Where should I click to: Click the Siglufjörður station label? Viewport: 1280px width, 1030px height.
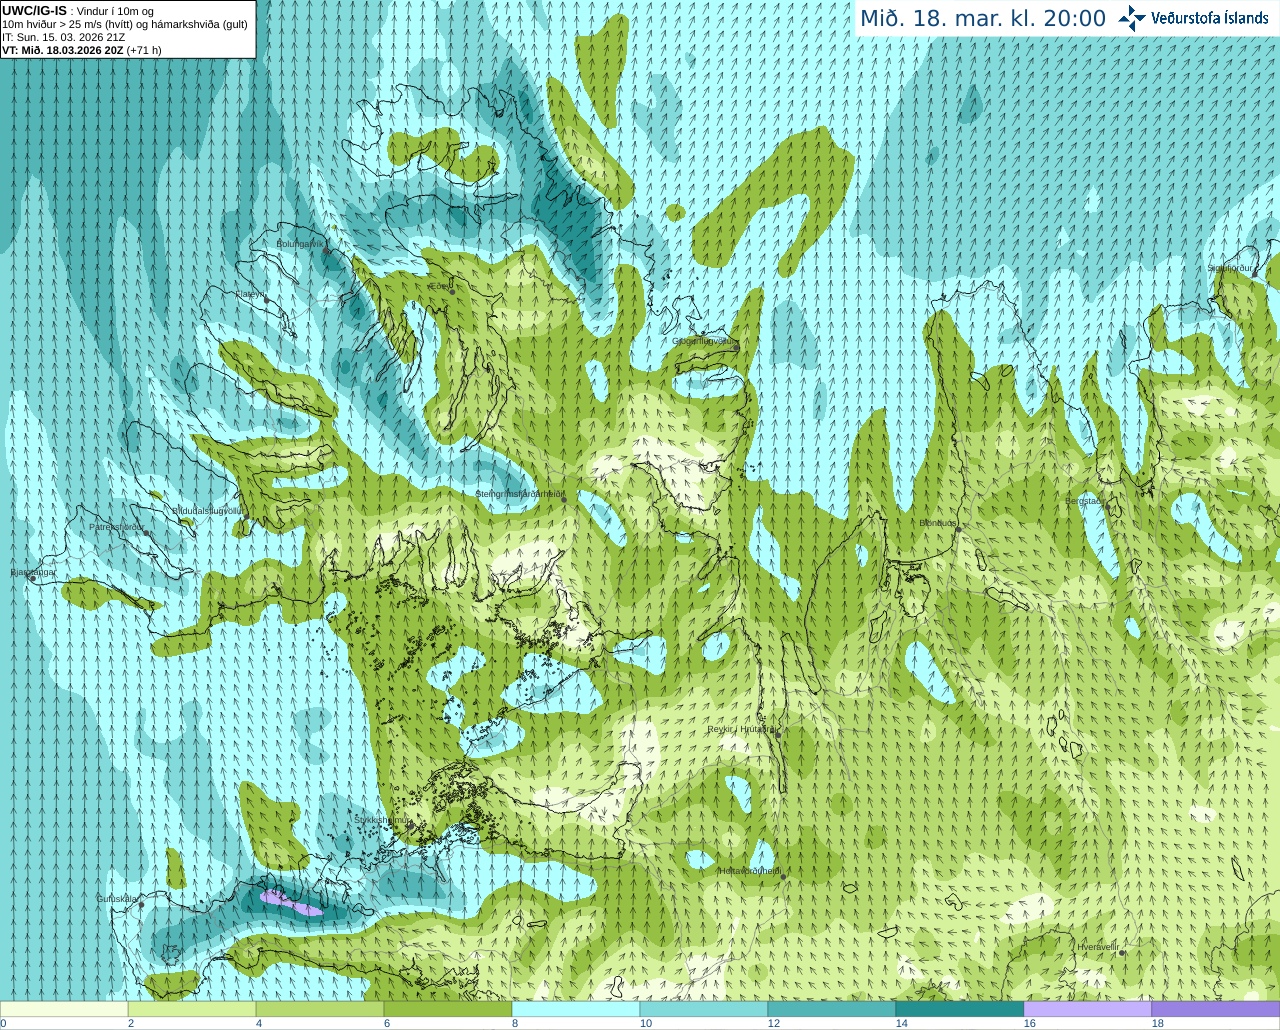tap(1230, 268)
